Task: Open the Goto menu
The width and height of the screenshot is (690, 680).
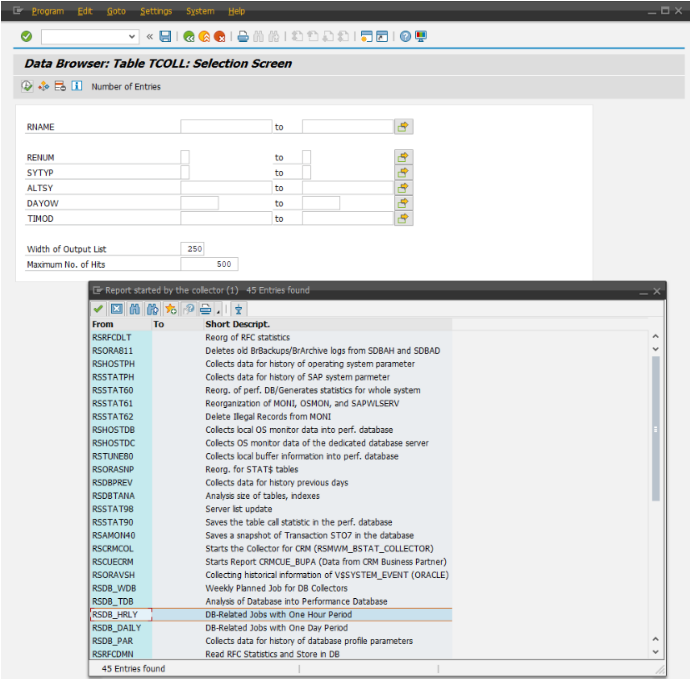Action: [116, 11]
